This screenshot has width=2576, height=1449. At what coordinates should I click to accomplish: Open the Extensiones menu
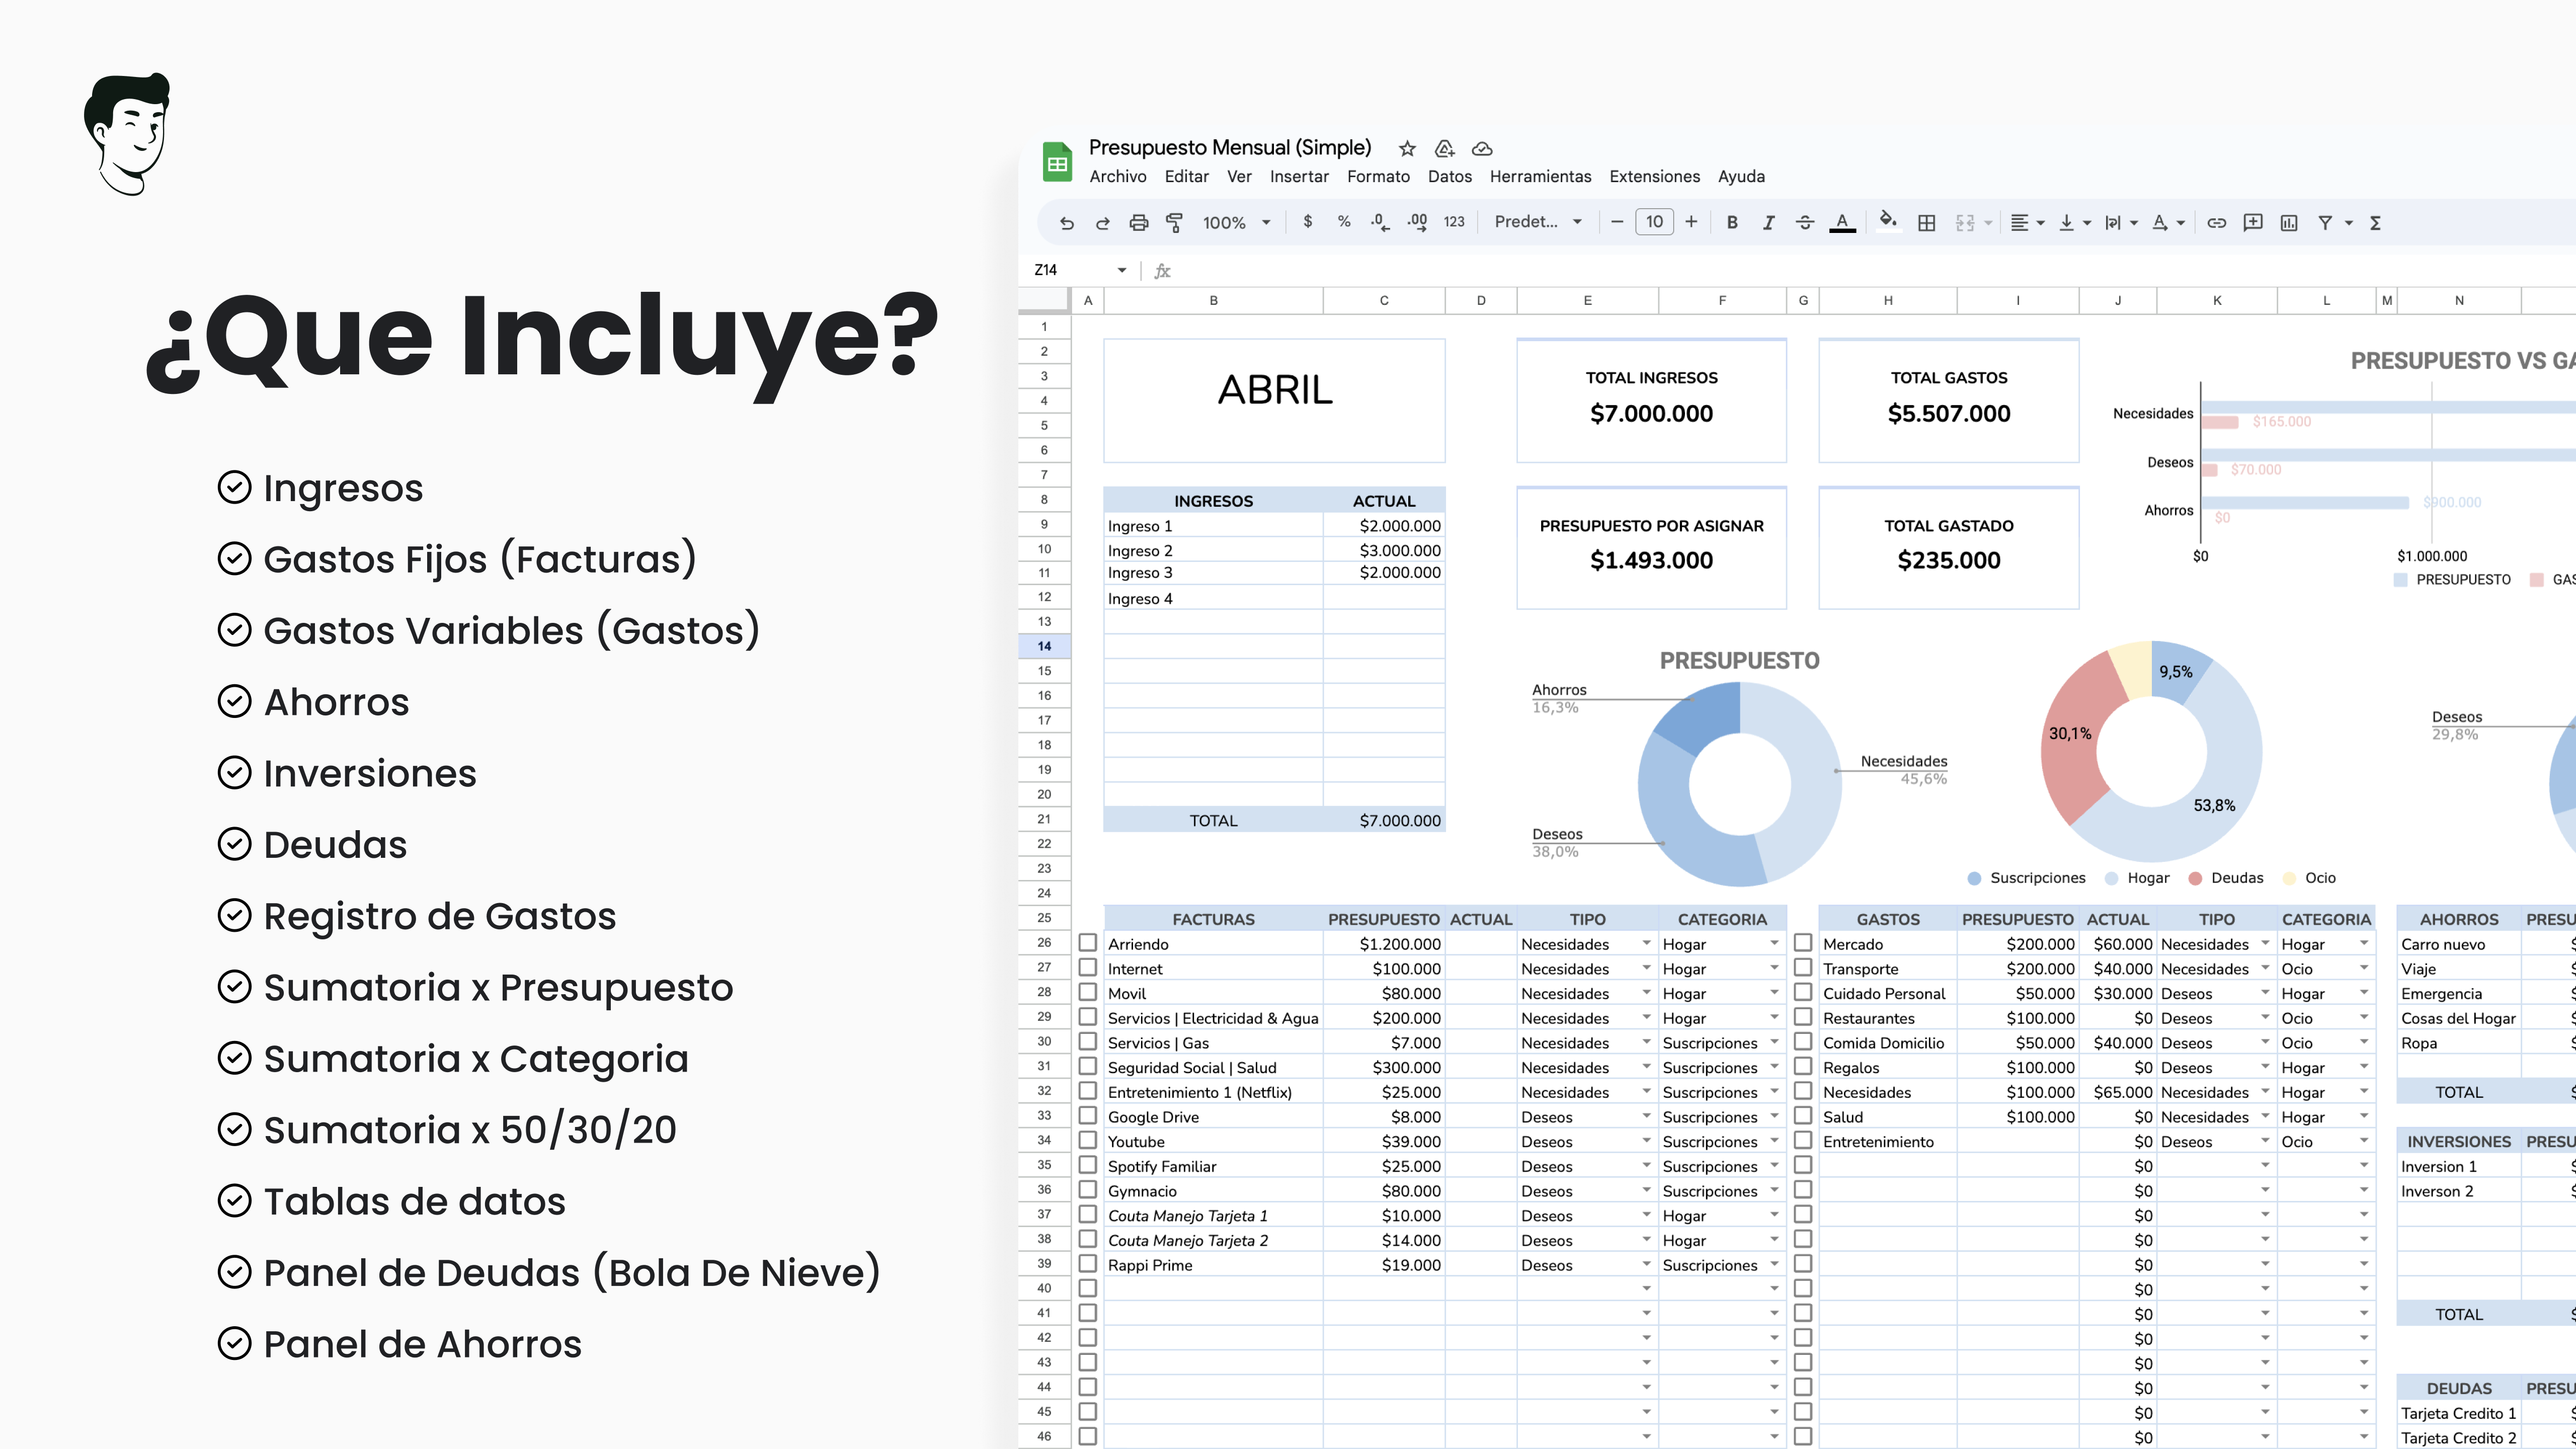[1654, 177]
